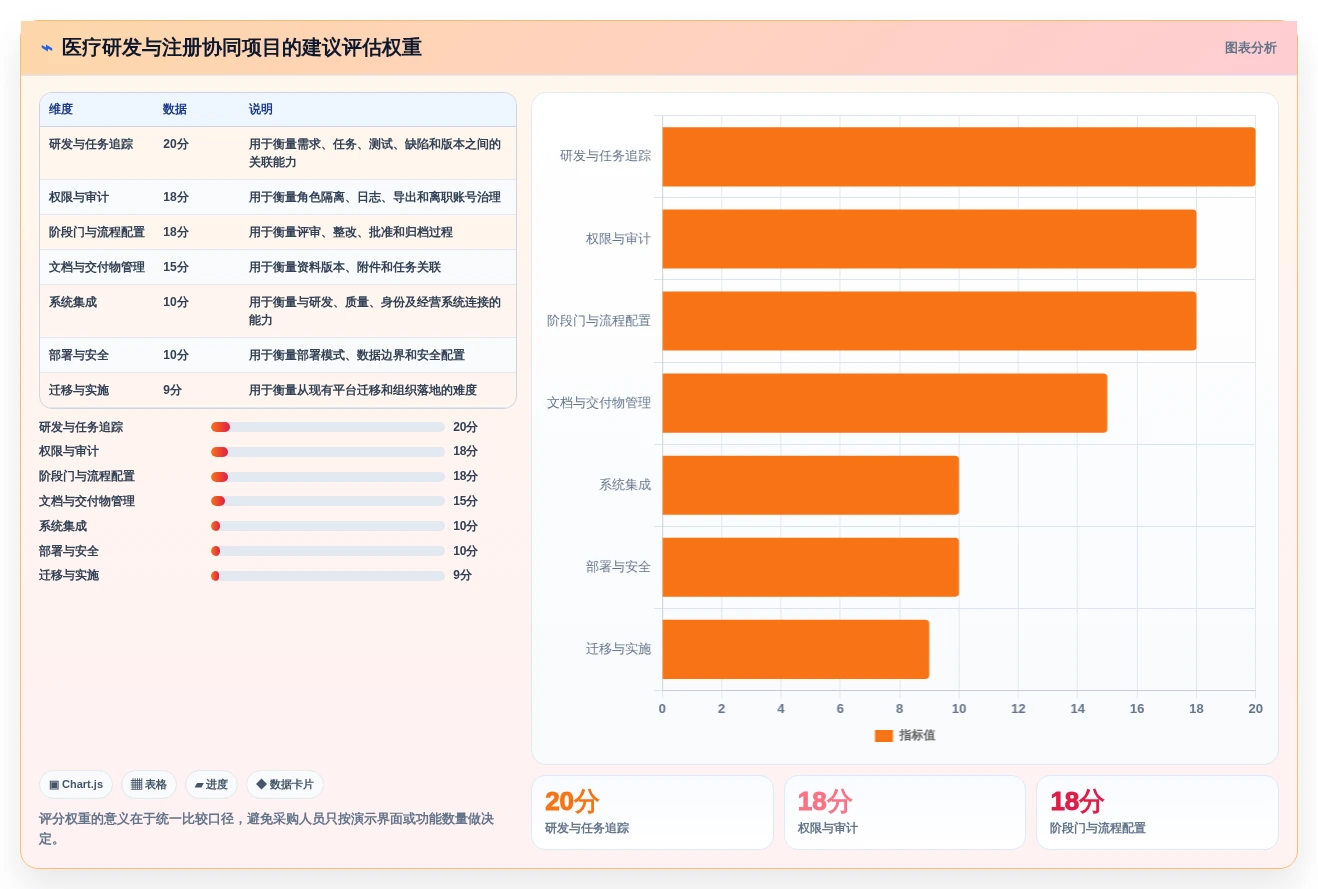Click the 9分 label beside the 迁移与实施 progress bar
This screenshot has width=1318, height=889.
(x=462, y=576)
